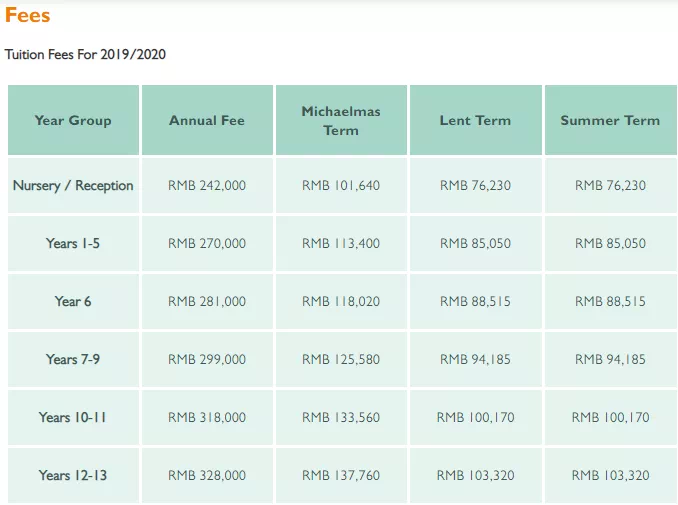Viewport: 678px width, 505px height.
Task: Click the Years 10-11 row label
Action: coord(73,417)
